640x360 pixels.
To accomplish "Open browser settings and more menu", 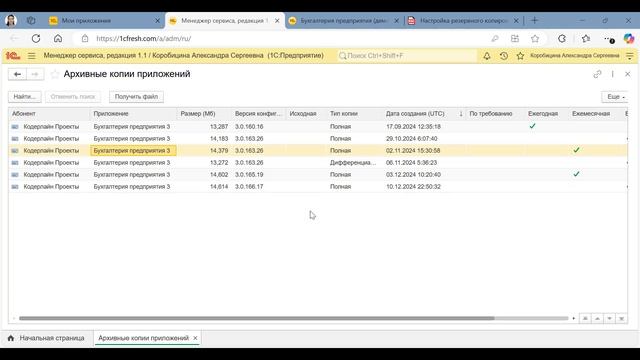I will (609, 39).
